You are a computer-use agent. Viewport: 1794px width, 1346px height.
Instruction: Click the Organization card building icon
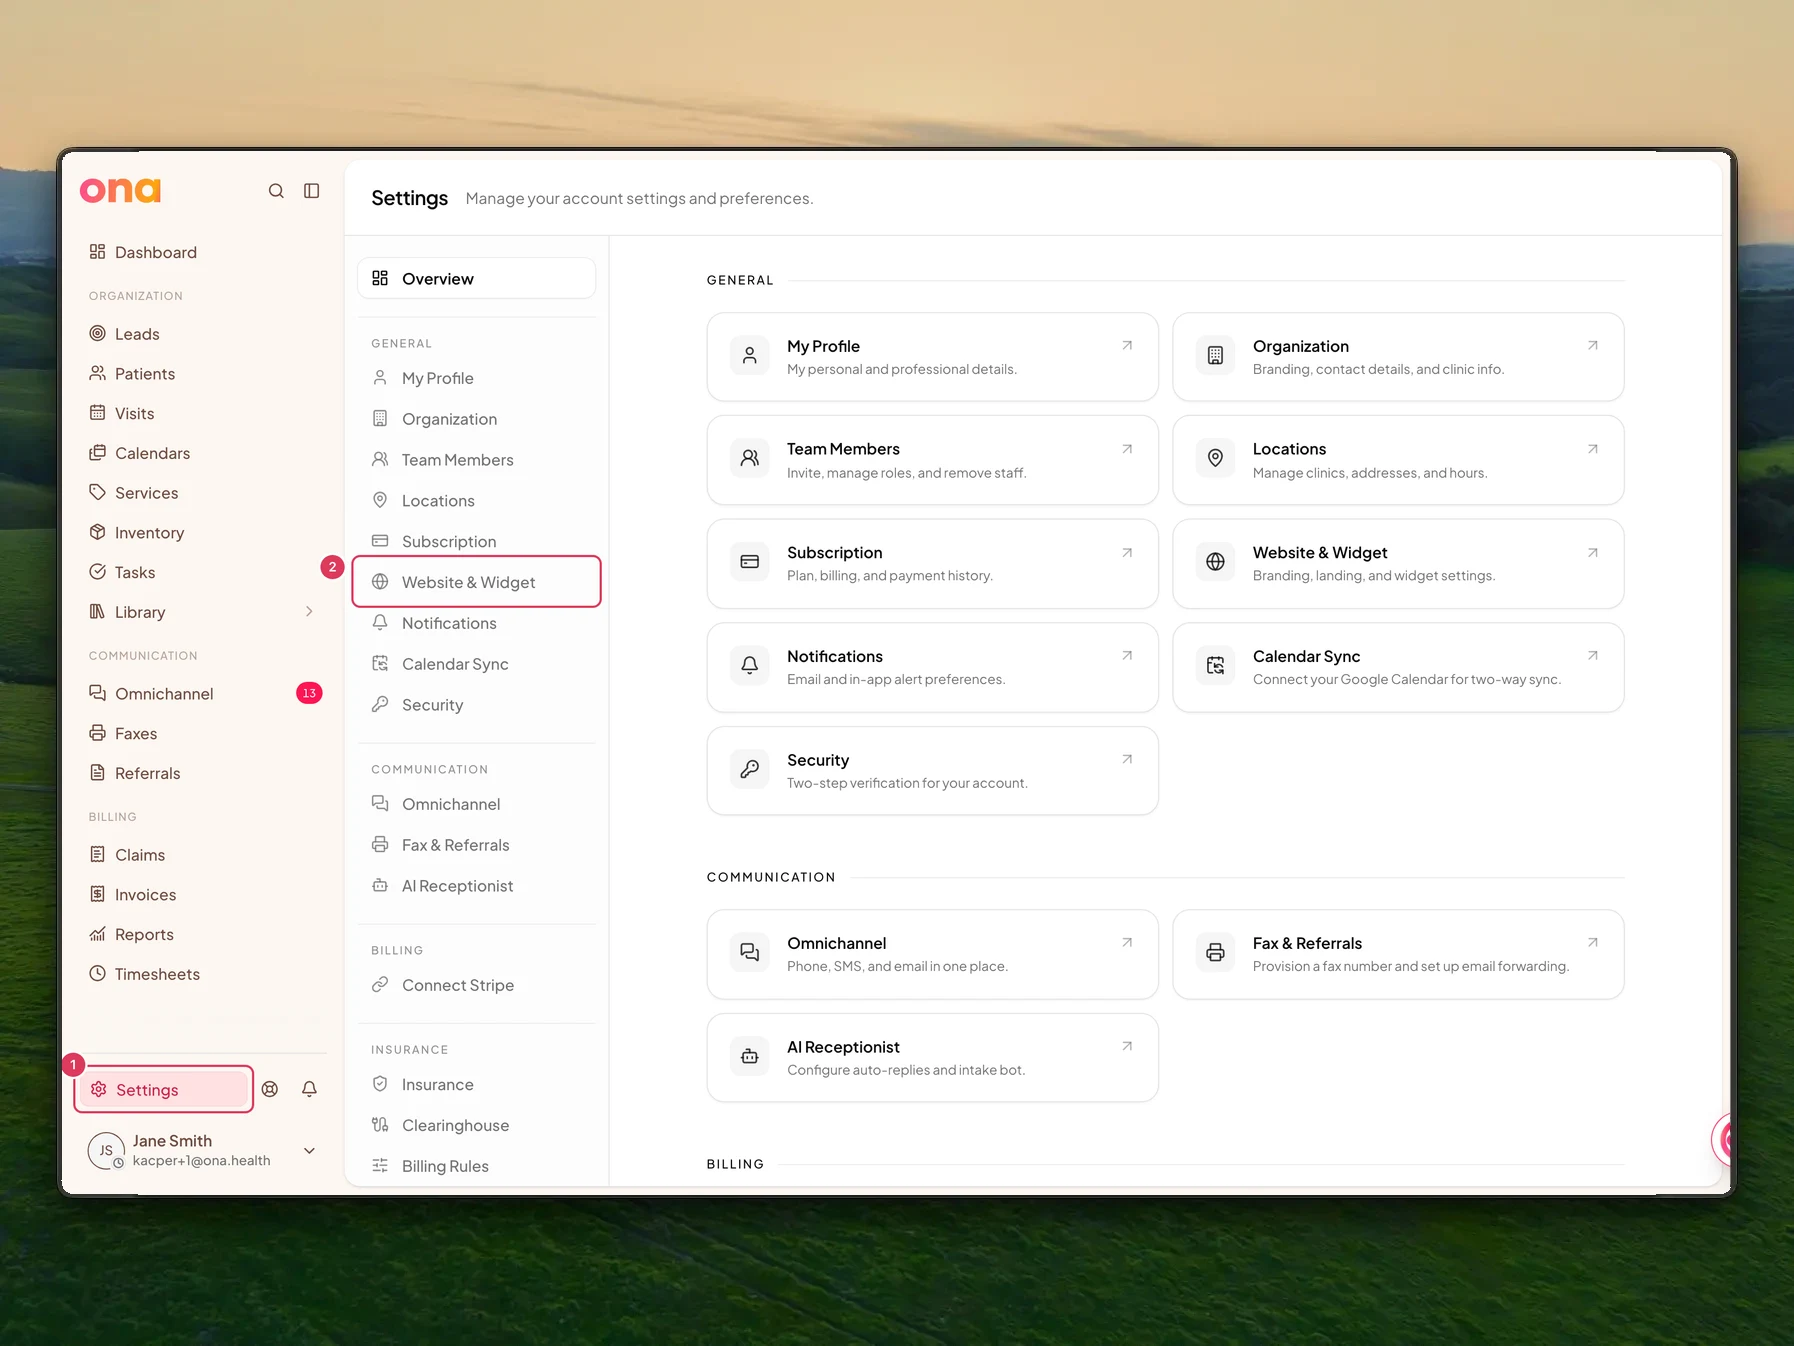[x=1215, y=355]
